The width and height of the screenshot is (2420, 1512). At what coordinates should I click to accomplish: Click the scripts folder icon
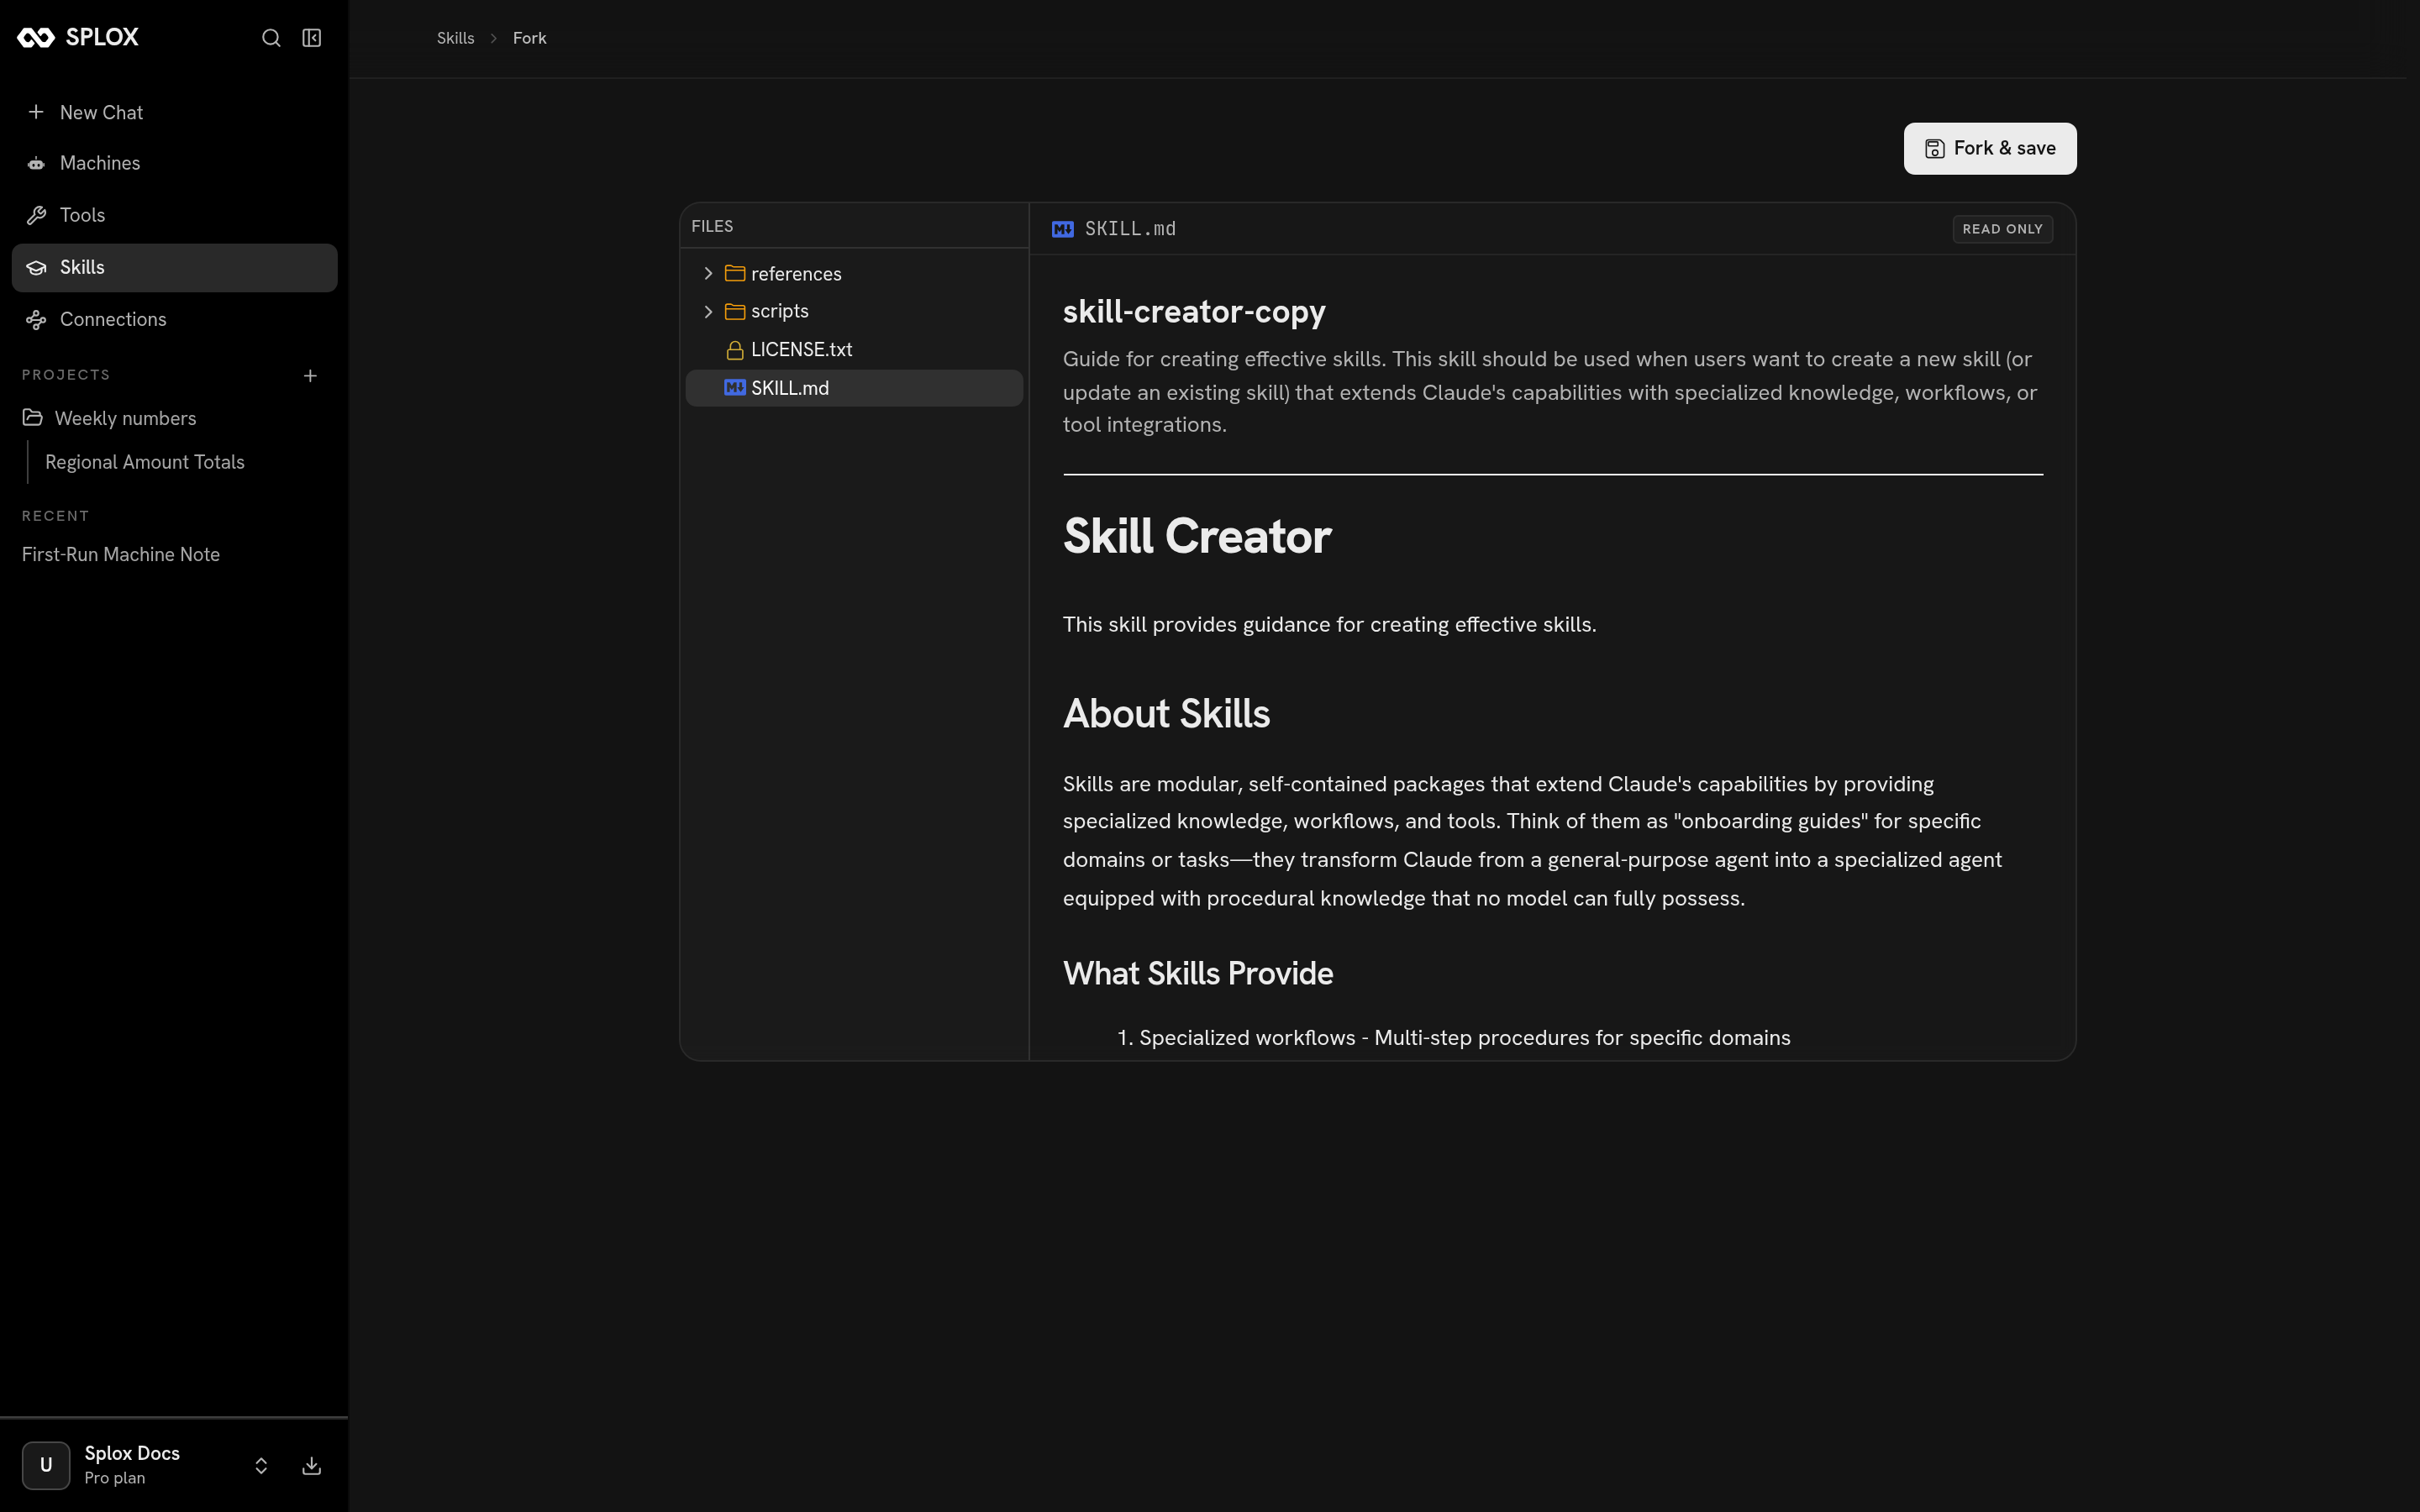click(x=735, y=311)
